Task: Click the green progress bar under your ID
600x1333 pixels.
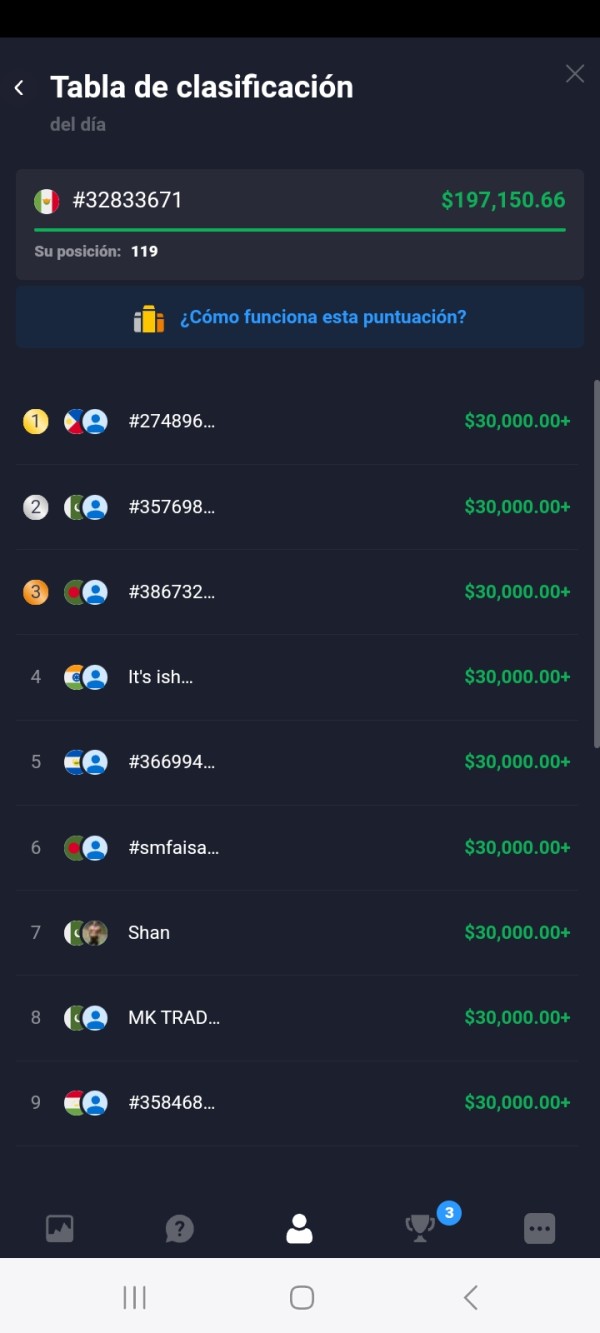Action: 300,230
